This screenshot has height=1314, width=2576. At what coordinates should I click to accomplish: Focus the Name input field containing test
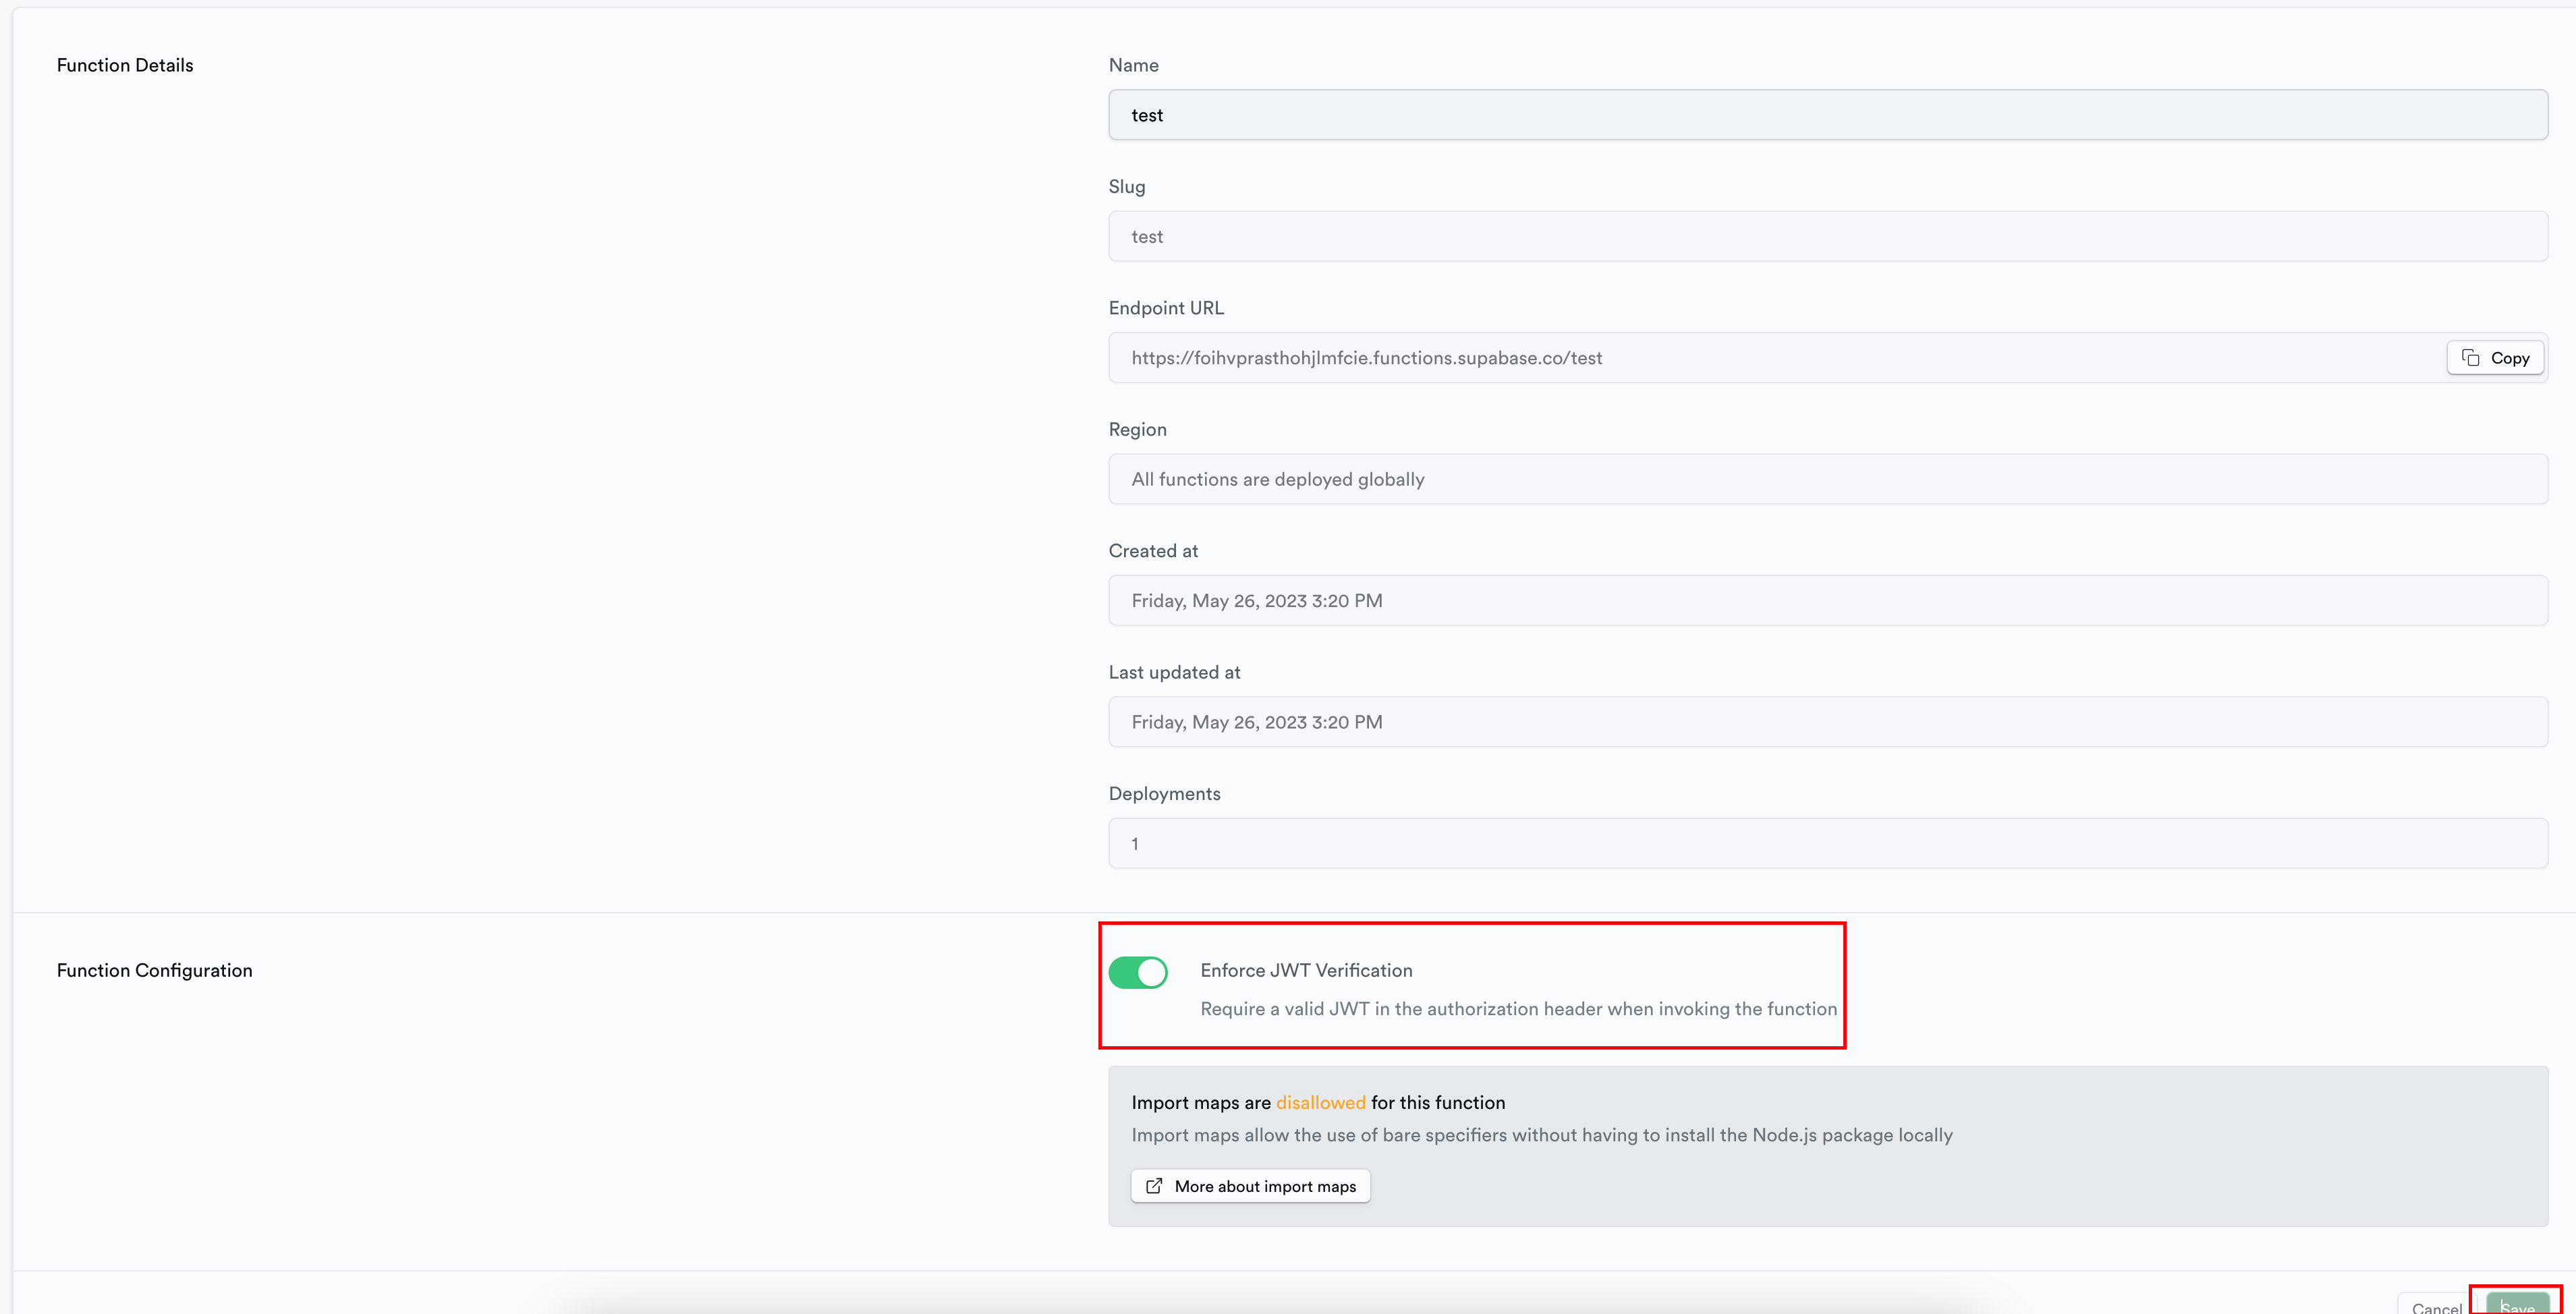(1827, 115)
